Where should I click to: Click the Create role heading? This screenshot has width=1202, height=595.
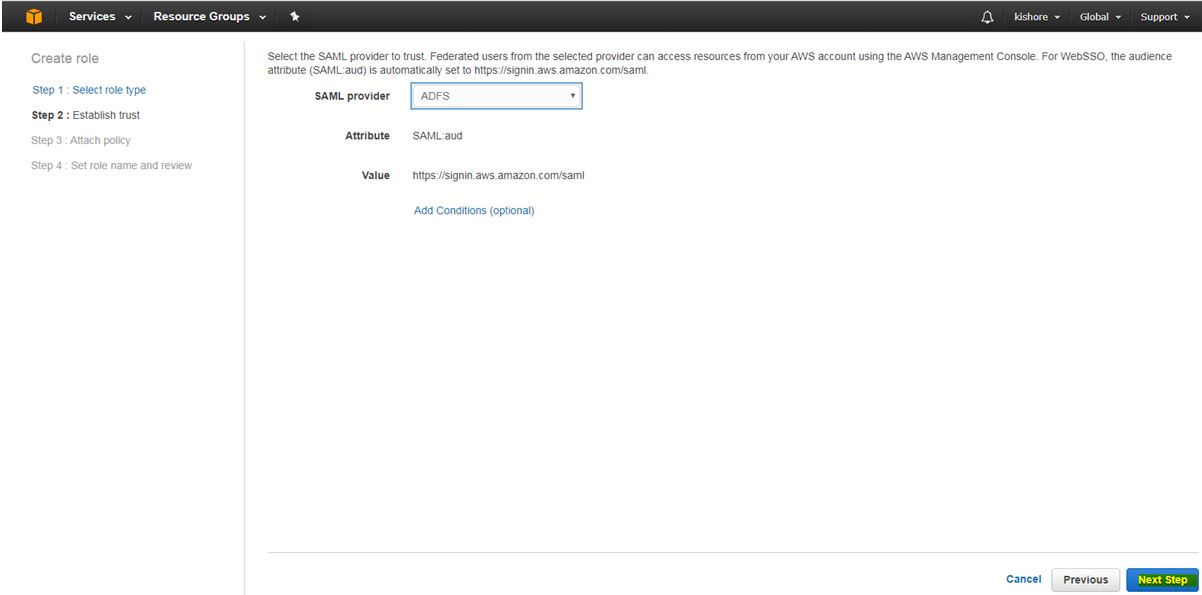(65, 59)
